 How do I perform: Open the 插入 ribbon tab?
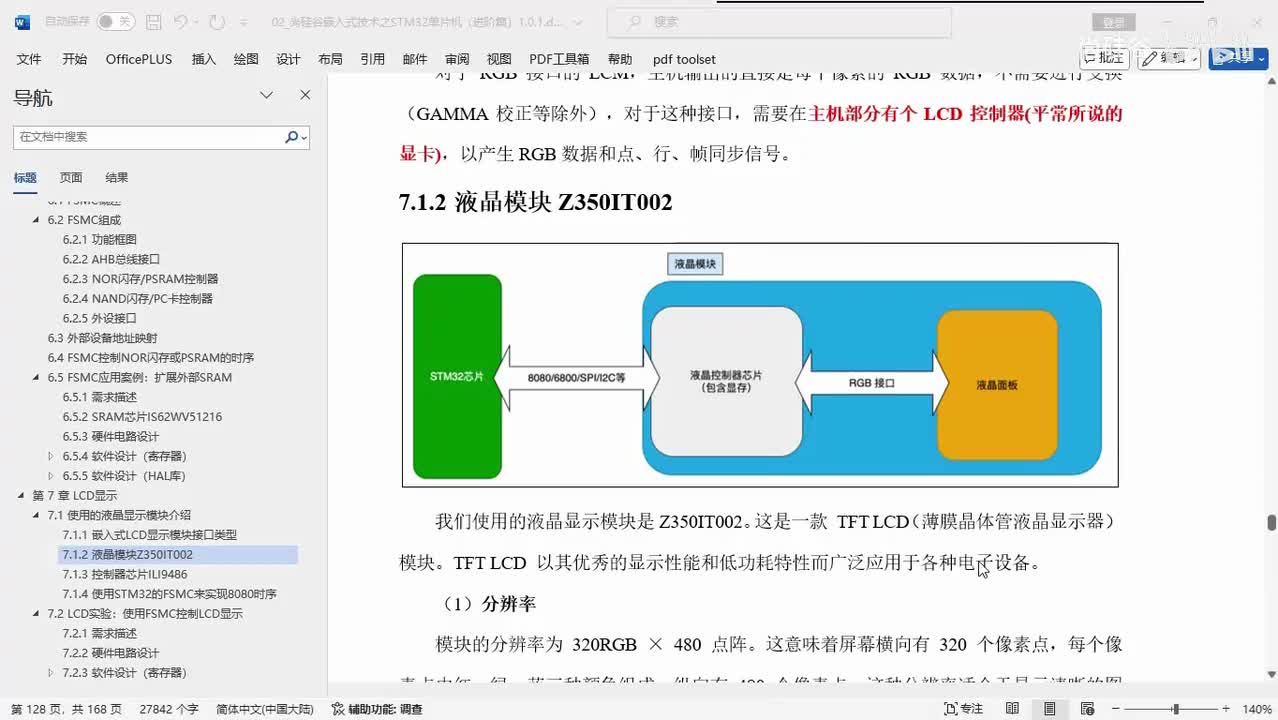coord(204,59)
